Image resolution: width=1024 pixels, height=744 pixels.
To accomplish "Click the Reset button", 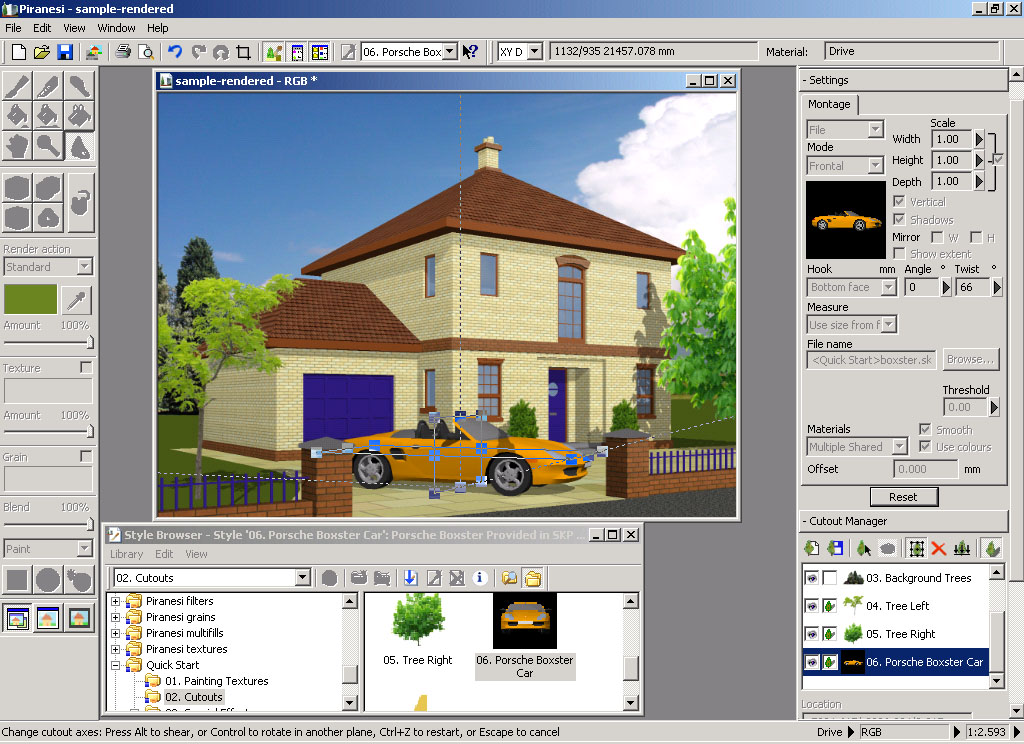I will pyautogui.click(x=903, y=497).
